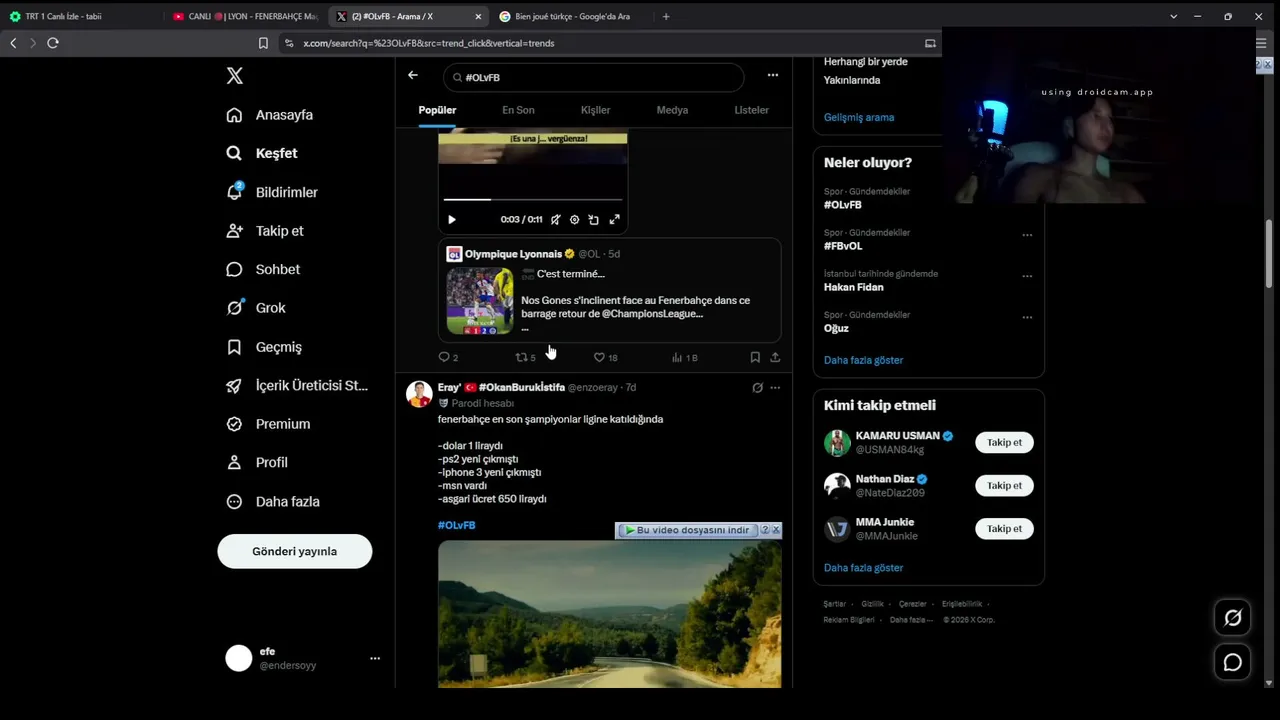Bookmark this page in the address bar
The width and height of the screenshot is (1280, 720).
(x=263, y=43)
